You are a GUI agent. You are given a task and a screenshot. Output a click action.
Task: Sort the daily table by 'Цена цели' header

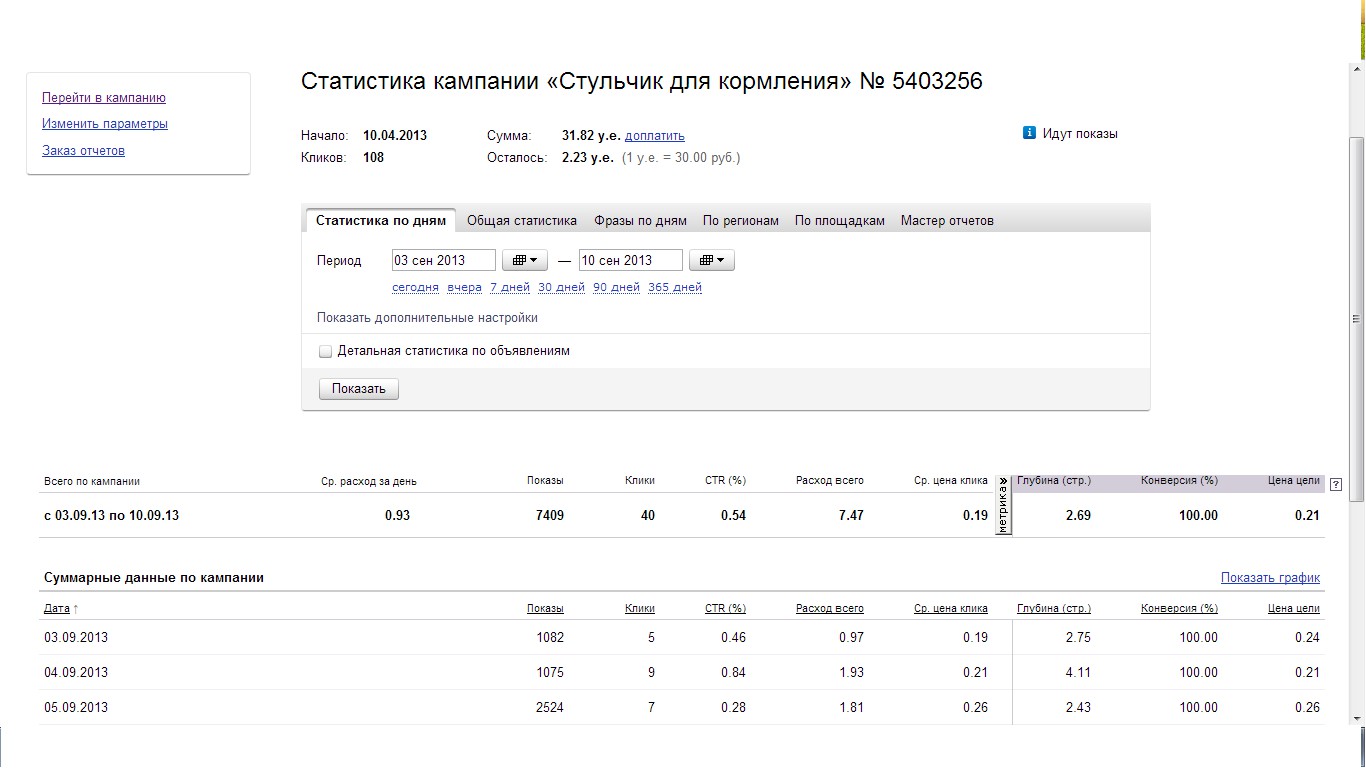[1294, 608]
